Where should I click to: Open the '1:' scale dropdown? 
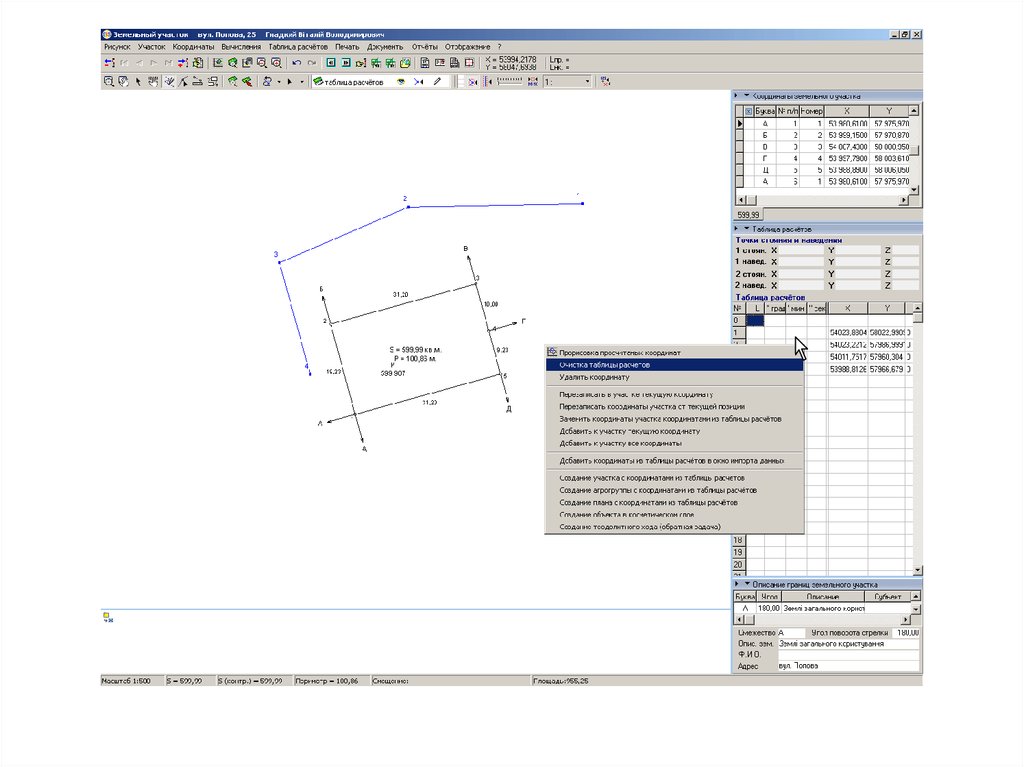point(587,82)
